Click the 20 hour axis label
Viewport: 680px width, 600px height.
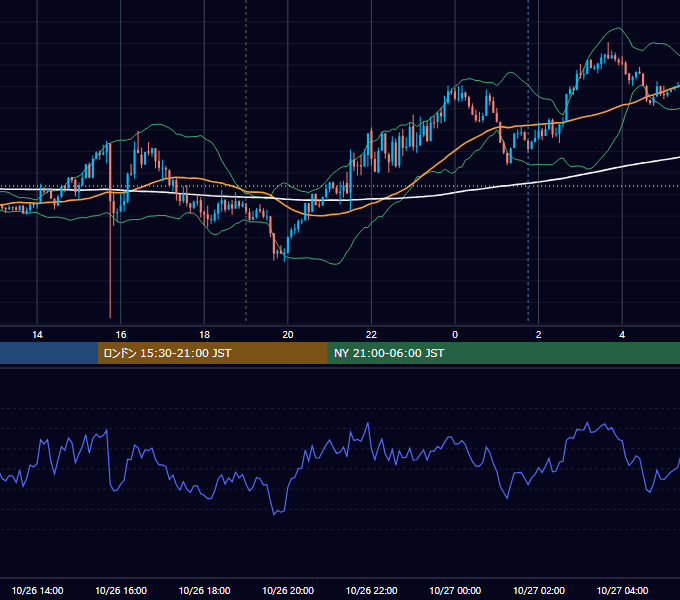(288, 335)
